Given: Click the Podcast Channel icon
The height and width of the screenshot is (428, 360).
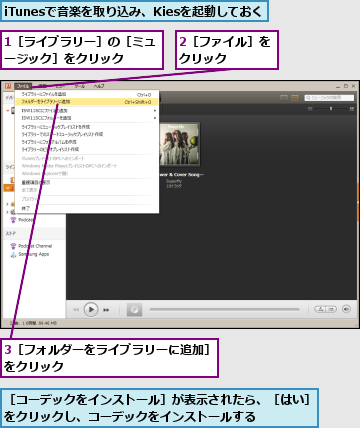Looking at the screenshot, I should (x=13, y=246).
